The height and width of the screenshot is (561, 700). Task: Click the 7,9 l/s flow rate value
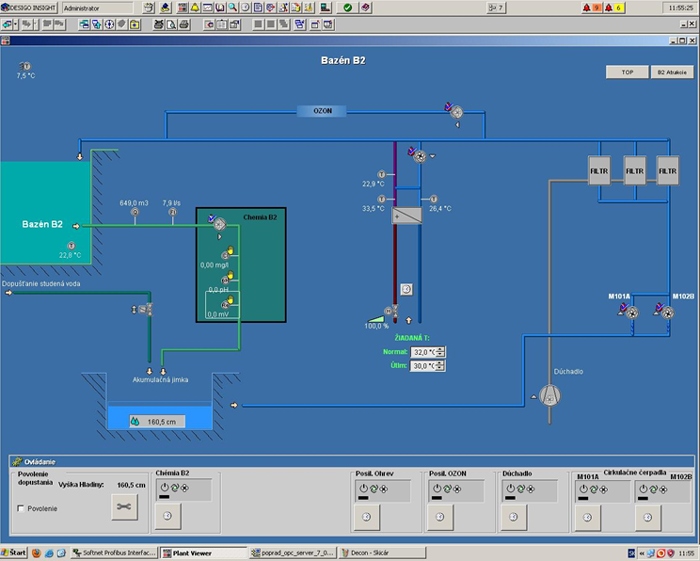(171, 203)
